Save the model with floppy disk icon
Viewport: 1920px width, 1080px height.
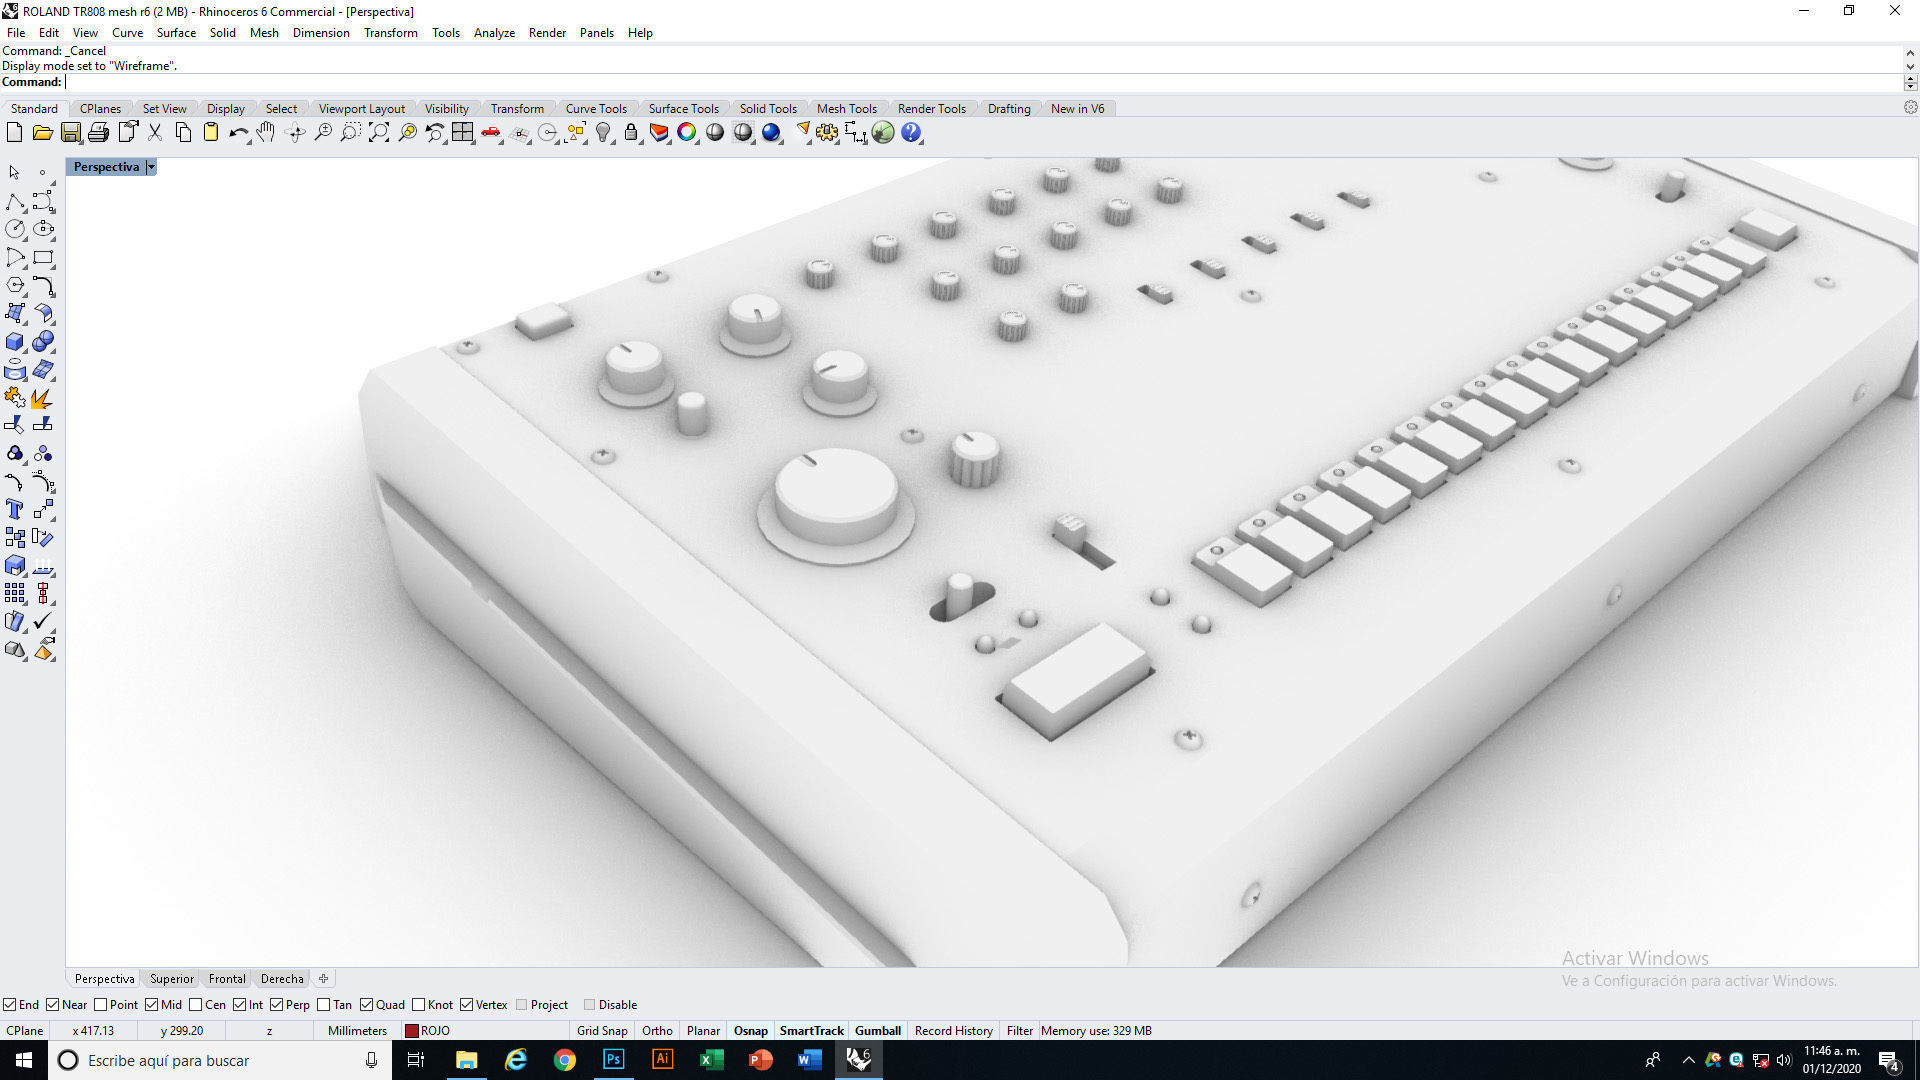70,133
